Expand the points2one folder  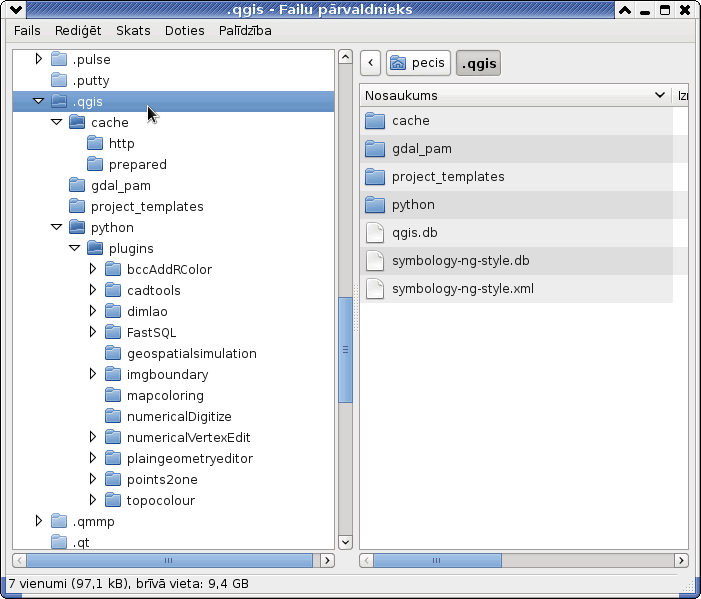pos(93,479)
